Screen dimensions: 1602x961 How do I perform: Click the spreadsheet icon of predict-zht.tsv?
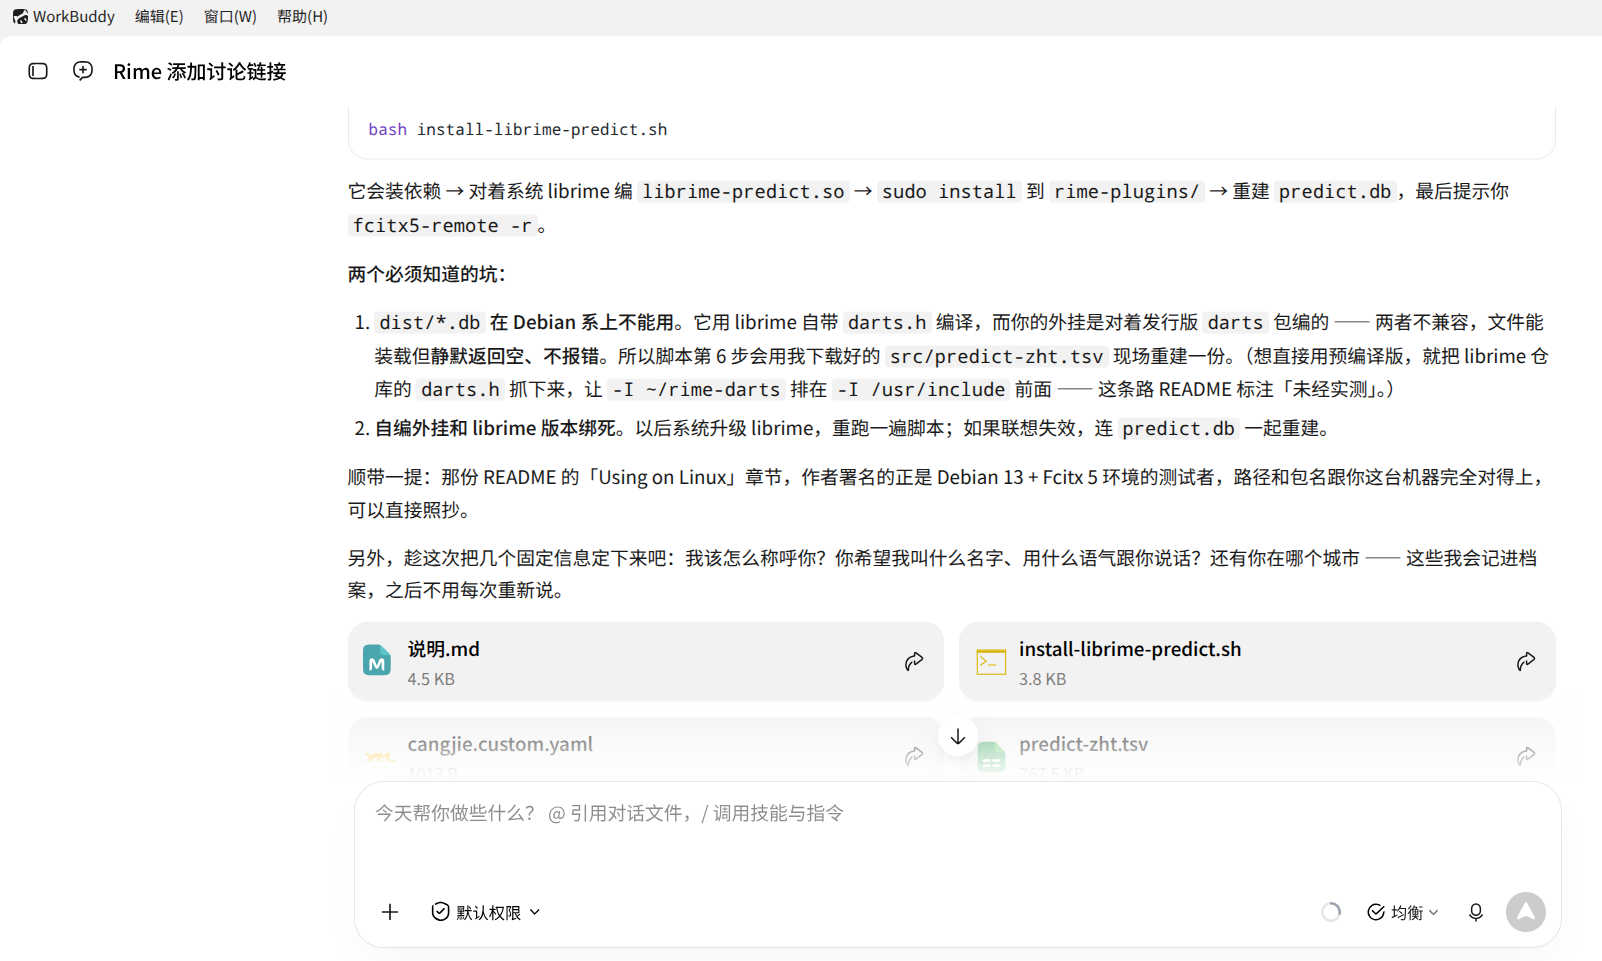[991, 757]
